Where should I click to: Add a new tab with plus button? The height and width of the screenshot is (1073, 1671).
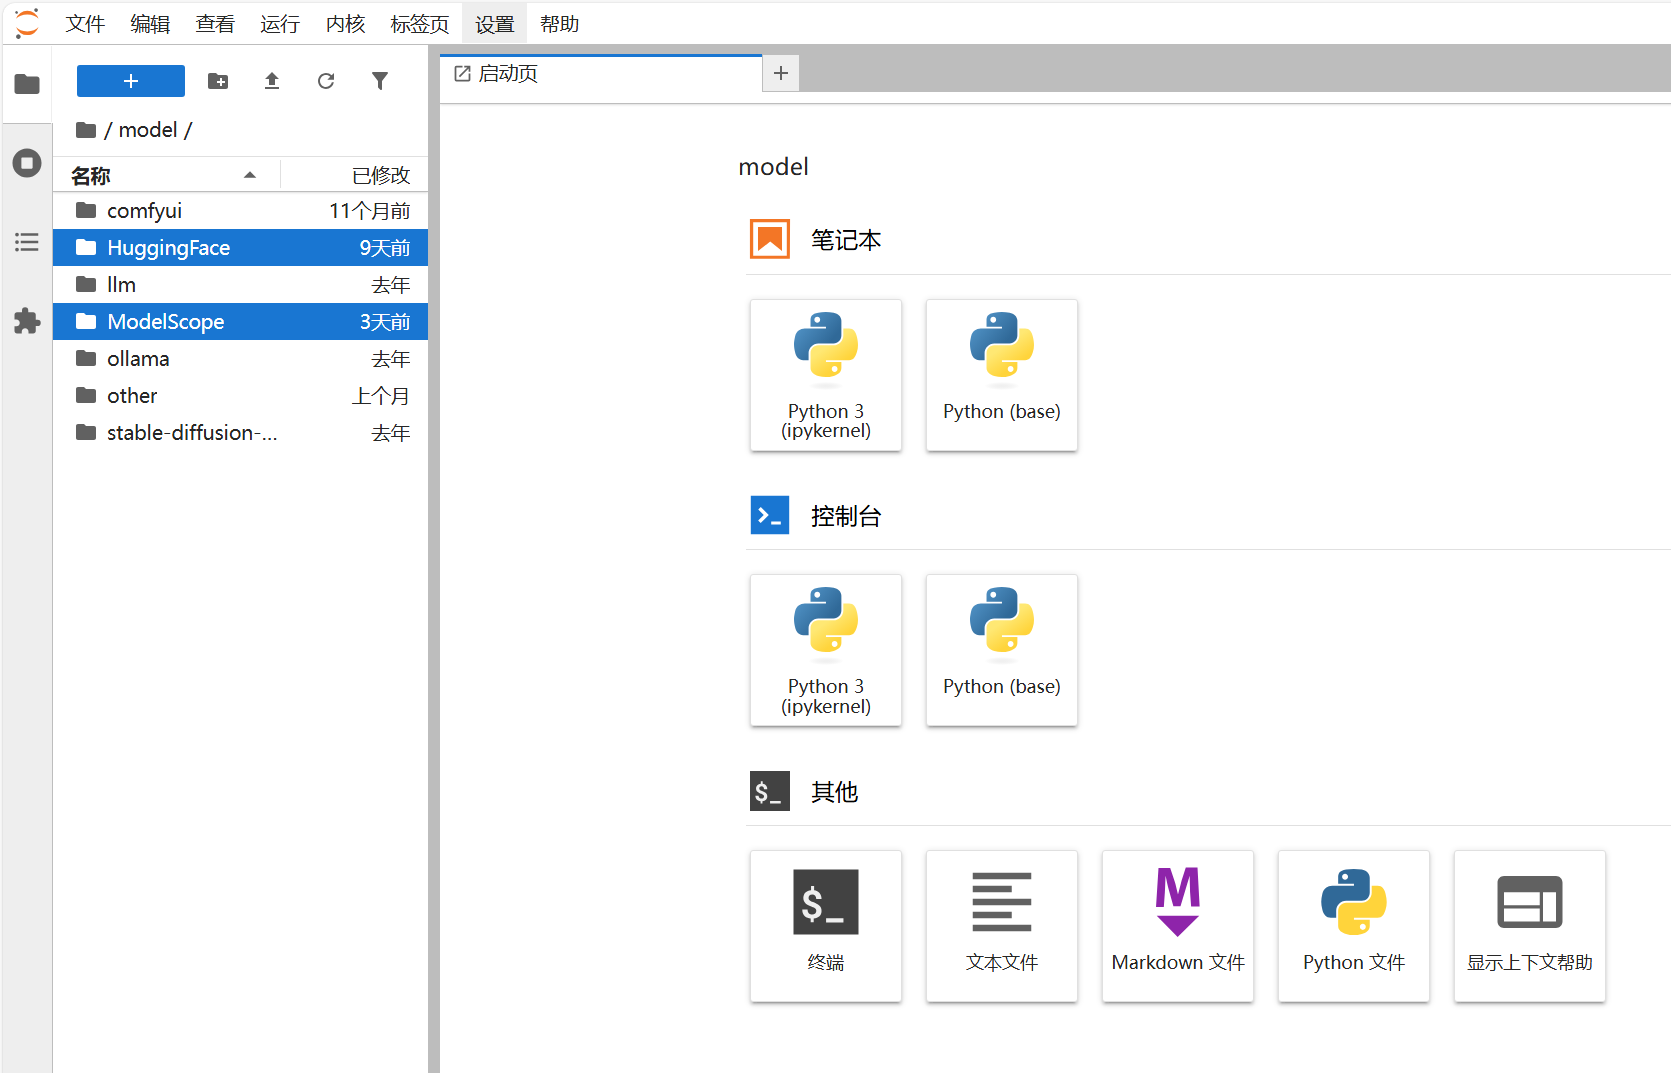(x=781, y=74)
